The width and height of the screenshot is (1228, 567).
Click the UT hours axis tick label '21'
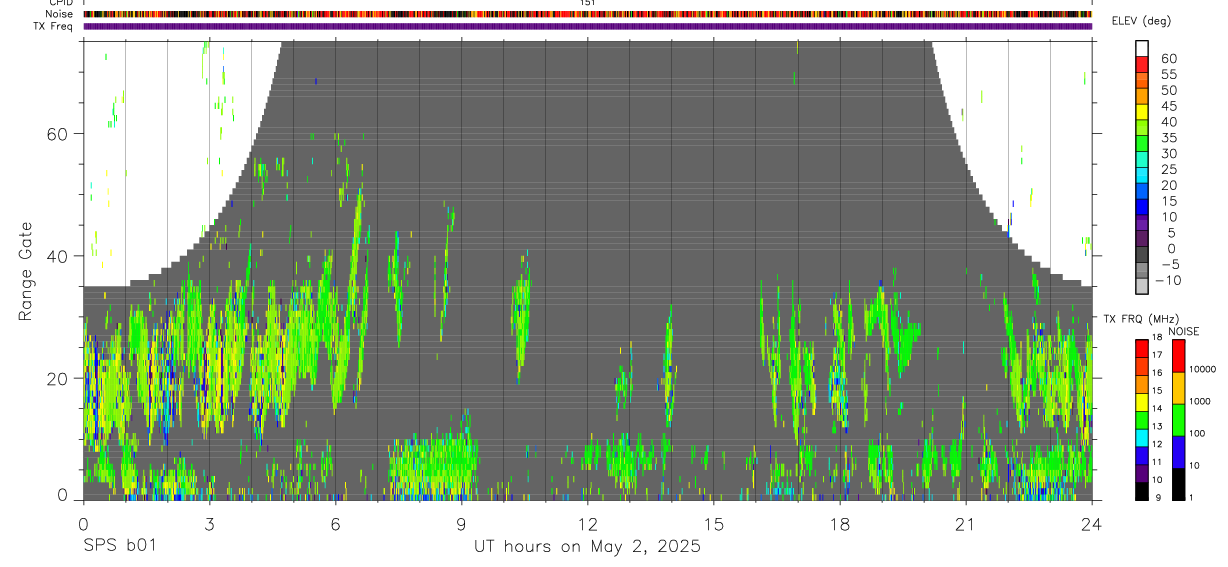point(965,523)
